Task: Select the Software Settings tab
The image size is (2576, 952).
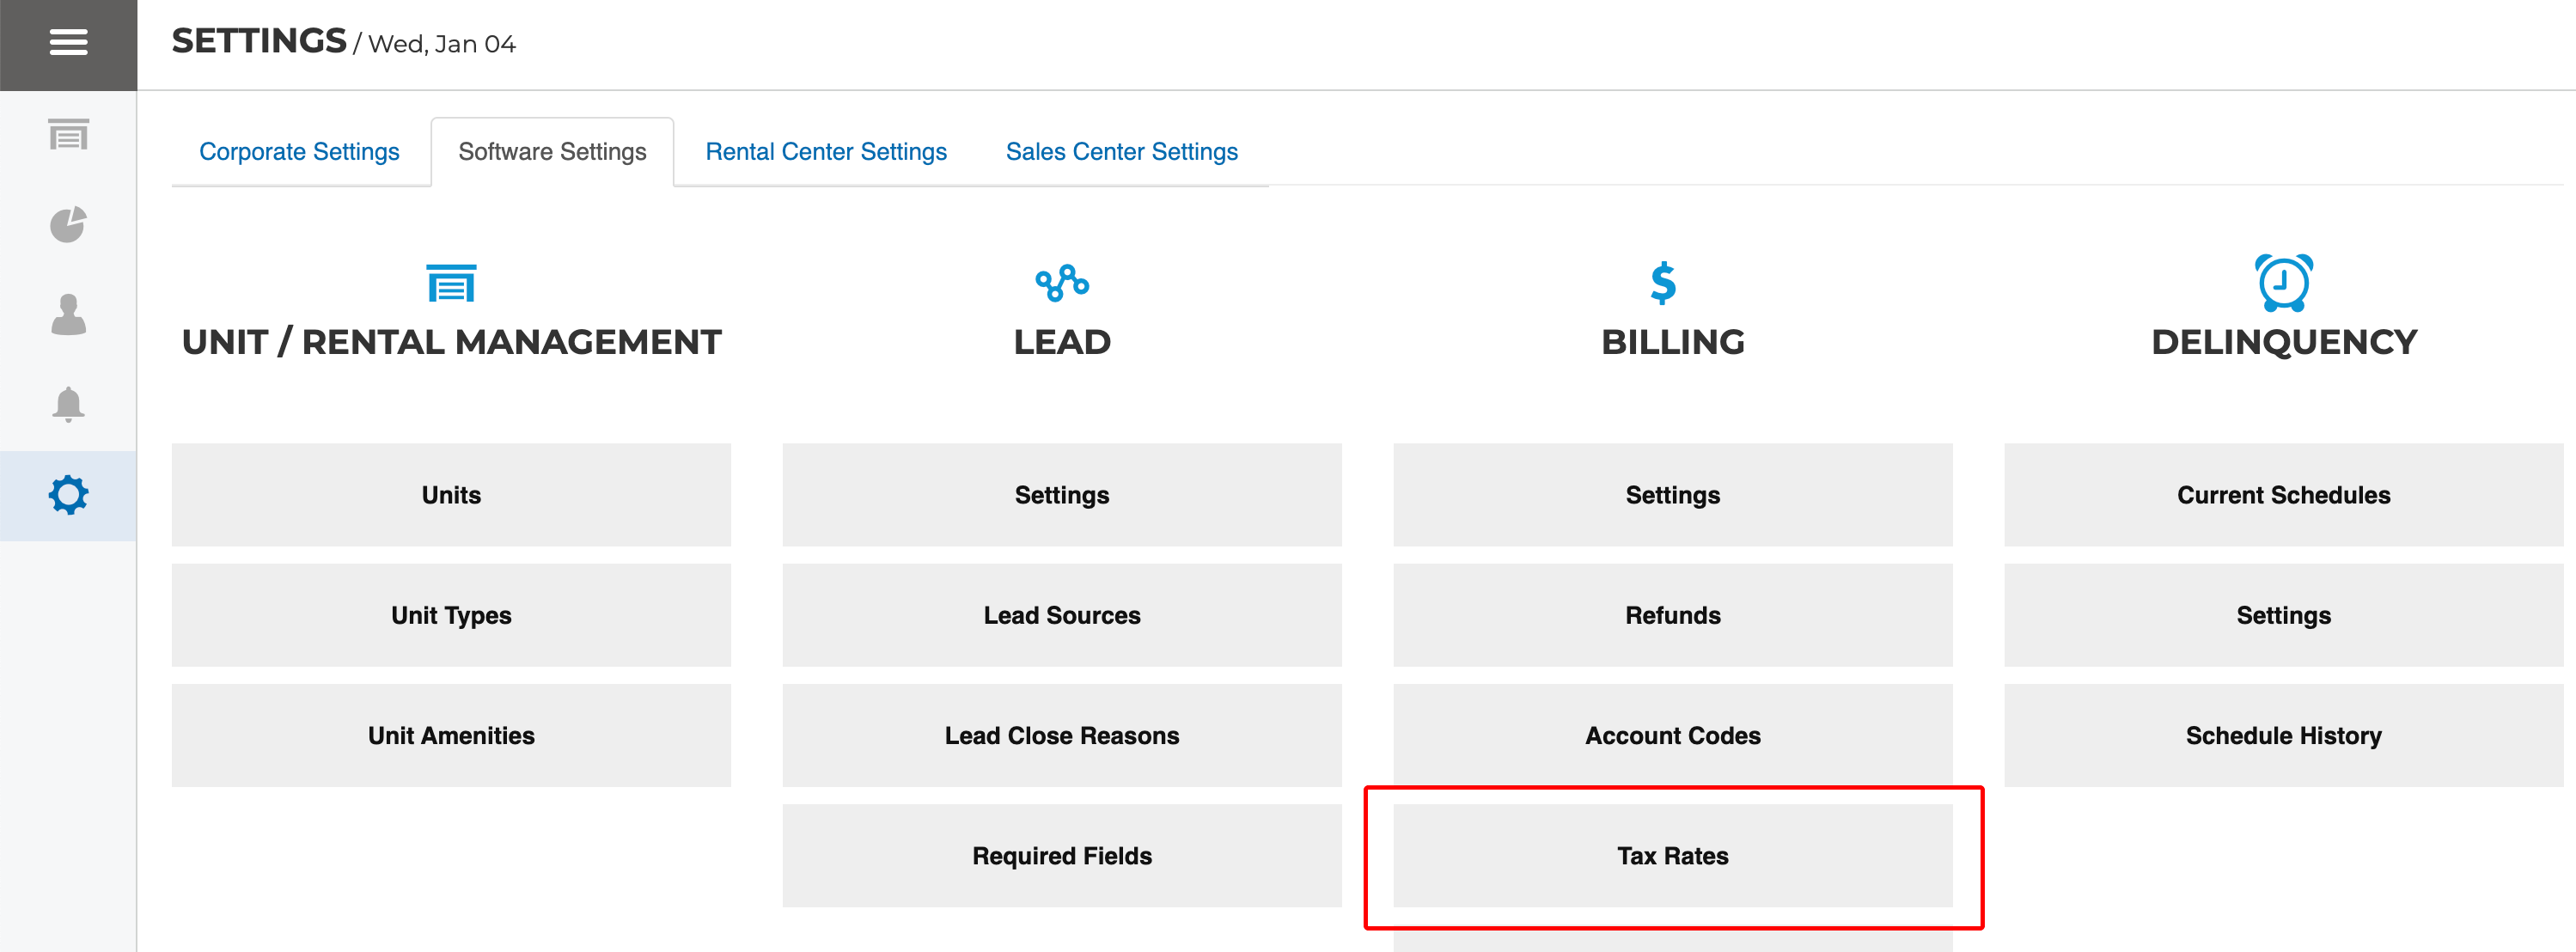Action: [x=552, y=152]
